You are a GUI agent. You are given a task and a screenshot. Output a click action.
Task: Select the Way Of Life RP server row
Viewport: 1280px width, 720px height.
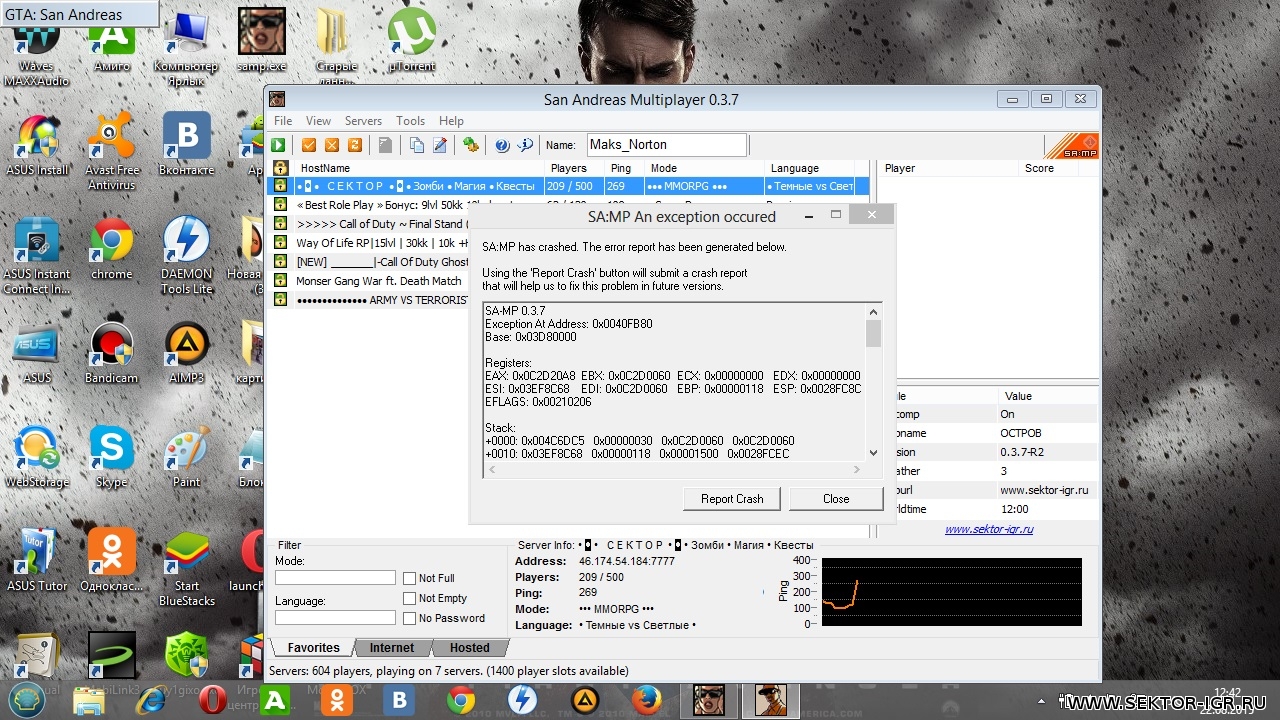pos(382,243)
